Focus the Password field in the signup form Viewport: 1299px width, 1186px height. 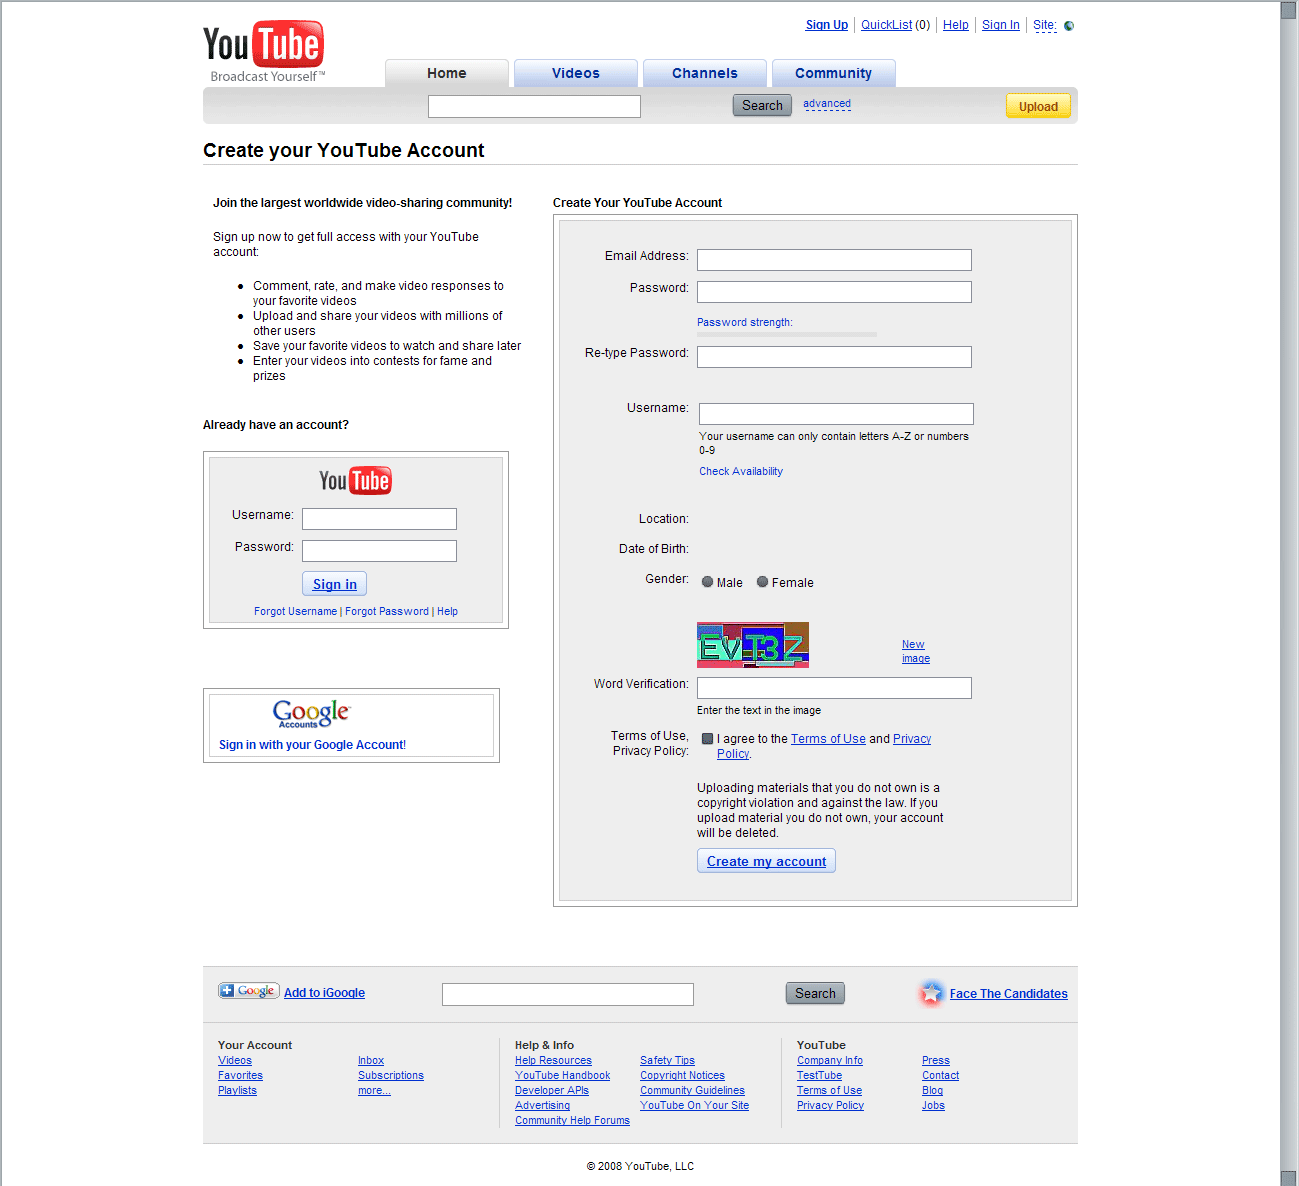[834, 292]
